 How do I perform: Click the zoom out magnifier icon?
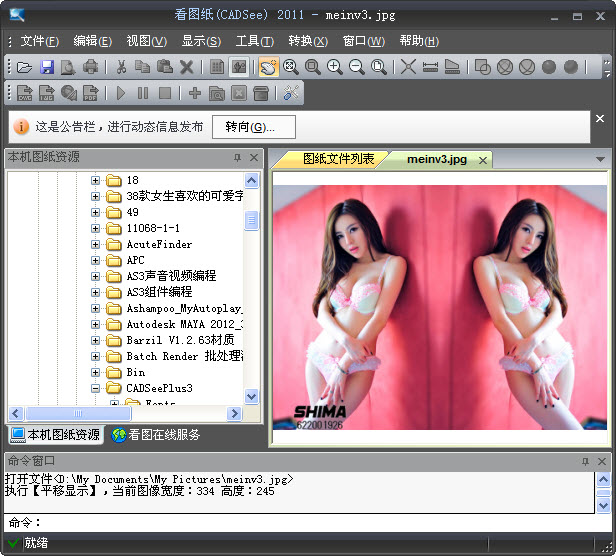(x=356, y=67)
